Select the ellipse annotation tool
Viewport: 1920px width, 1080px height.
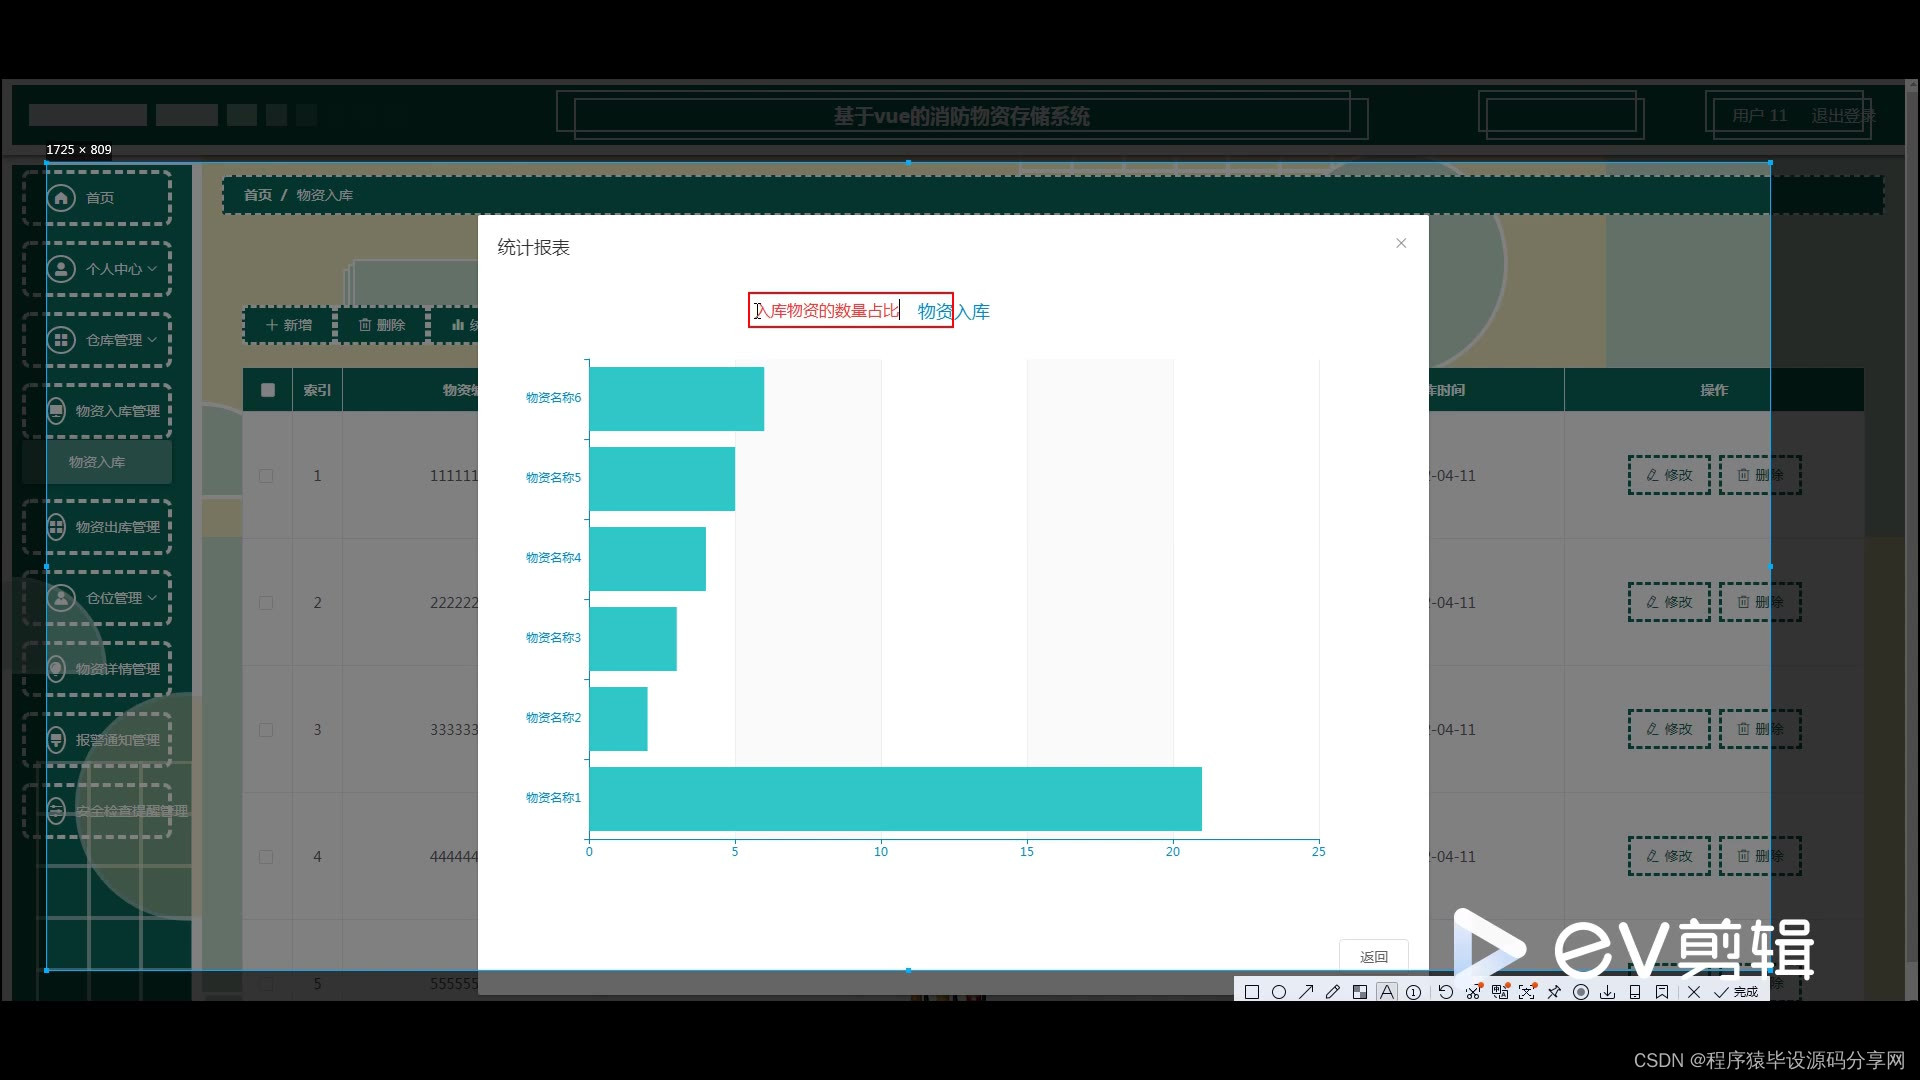click(1278, 992)
